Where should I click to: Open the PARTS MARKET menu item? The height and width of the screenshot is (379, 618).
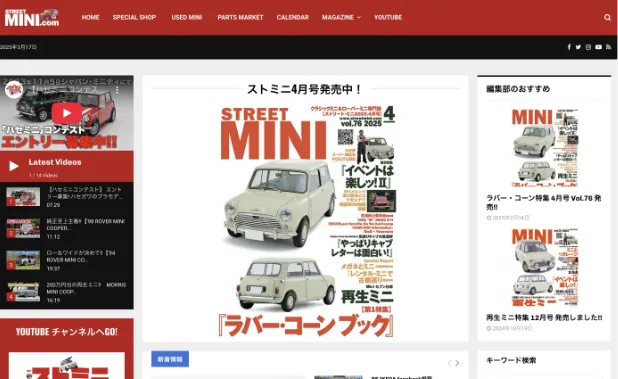tap(240, 17)
